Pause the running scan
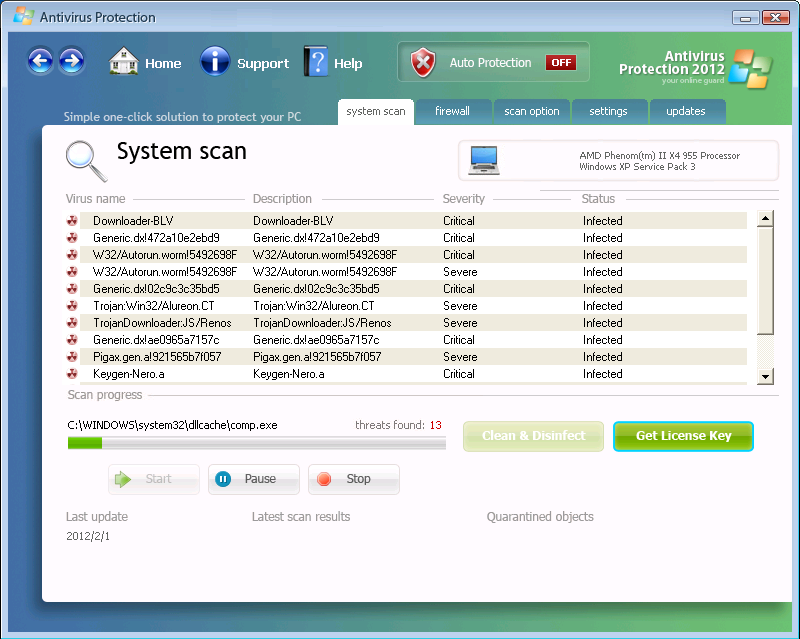This screenshot has height=639, width=800. click(x=254, y=479)
